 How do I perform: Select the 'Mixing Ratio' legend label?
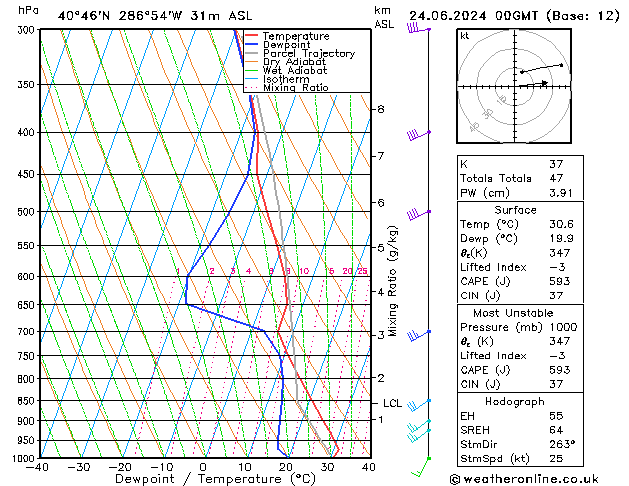tap(296, 87)
